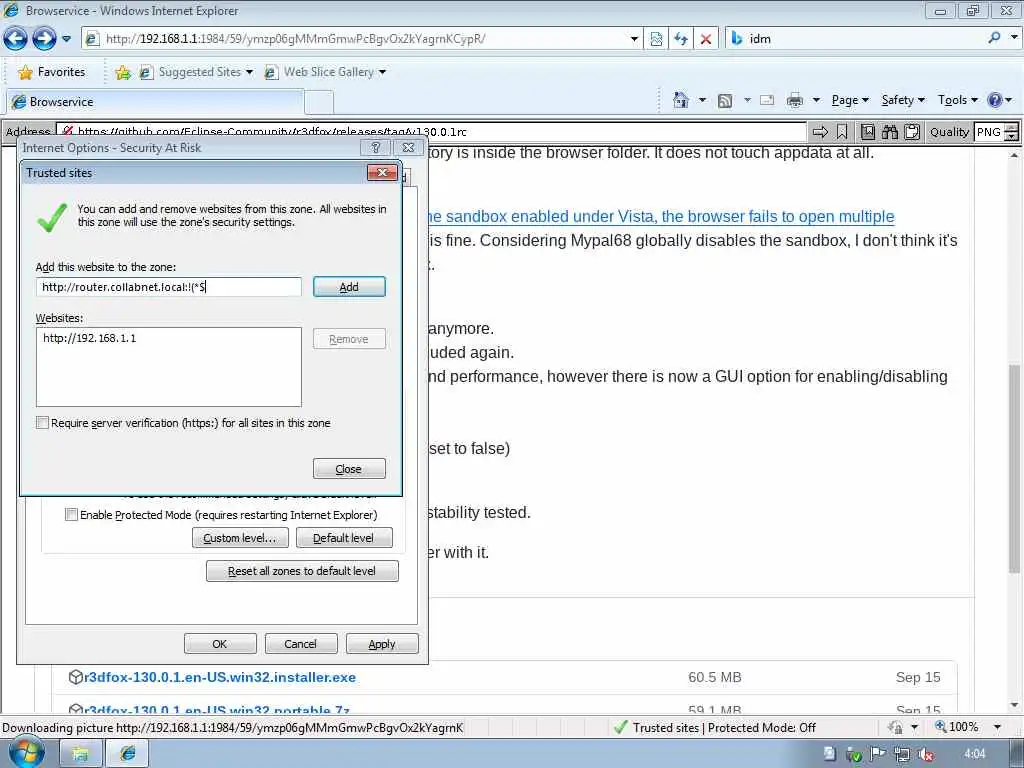The height and width of the screenshot is (768, 1024).
Task: Toggle Require server verification checkbox
Action: [42, 423]
